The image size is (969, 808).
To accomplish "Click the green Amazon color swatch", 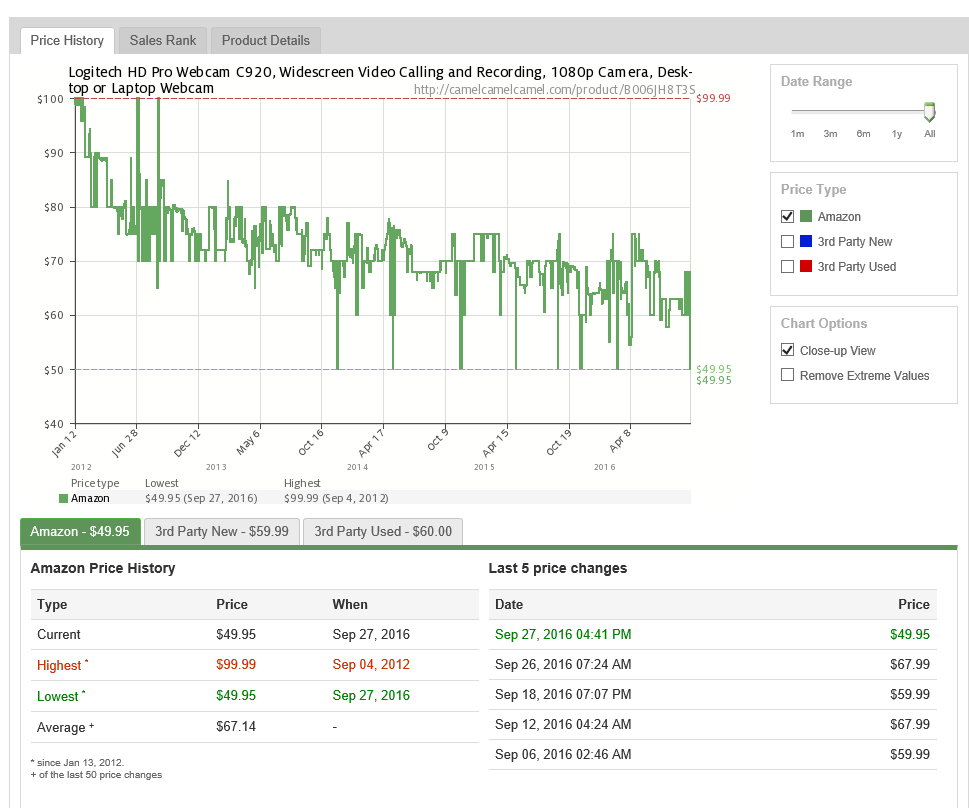I will [806, 217].
